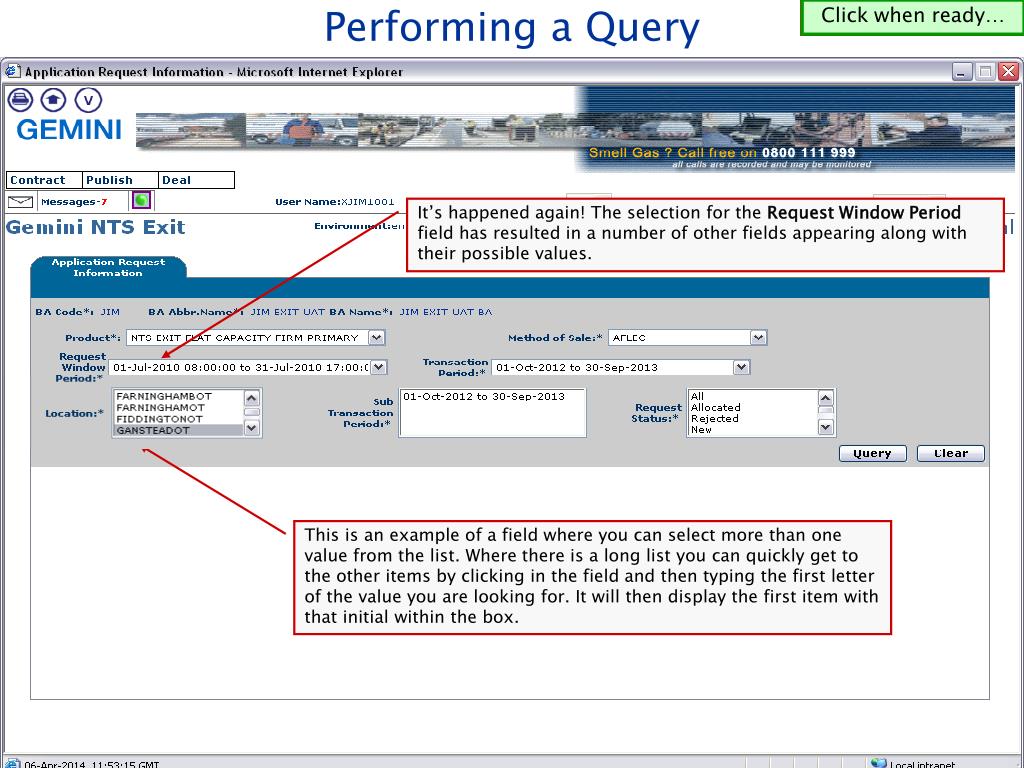Select All in Request Status list
The image size is (1024, 768).
[752, 396]
